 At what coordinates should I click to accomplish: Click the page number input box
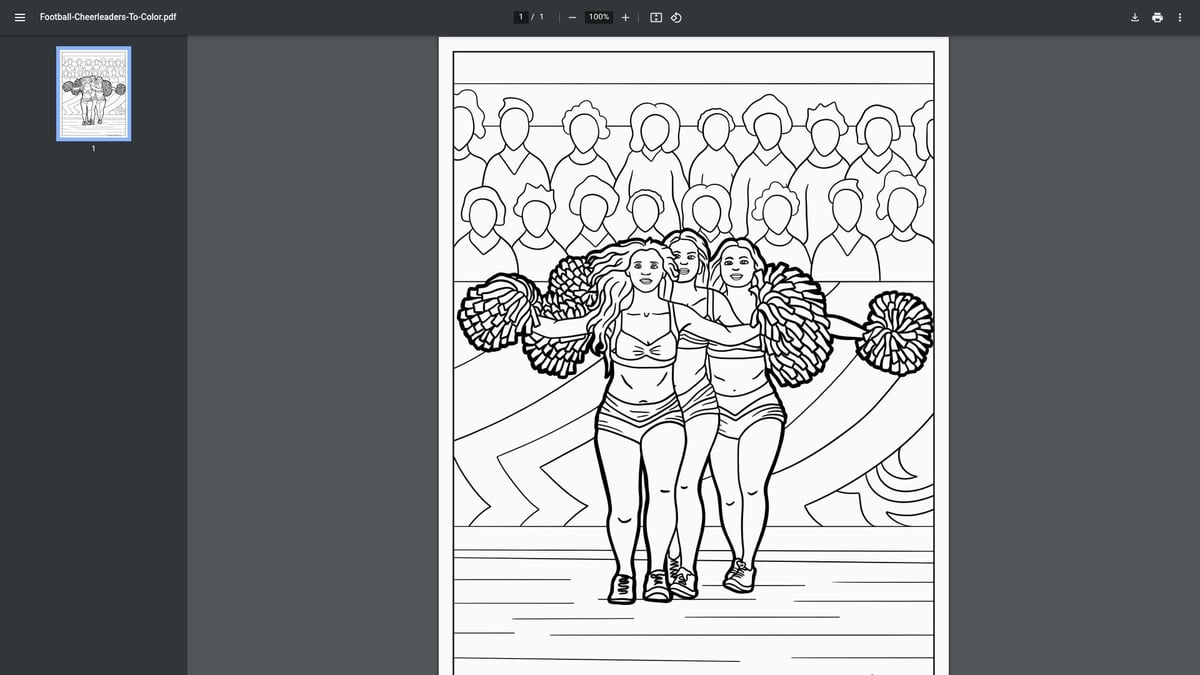tap(521, 16)
